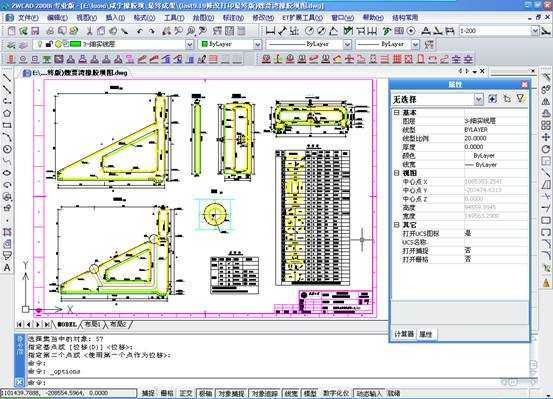Select the Polygon draw tool
553x399 pixels.
pyautogui.click(x=7, y=113)
